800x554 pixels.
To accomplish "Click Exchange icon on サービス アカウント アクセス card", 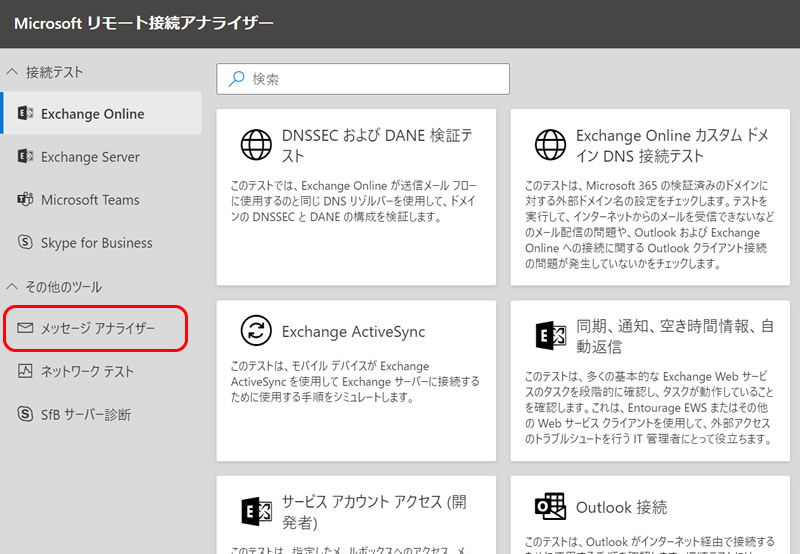I will click(x=256, y=511).
